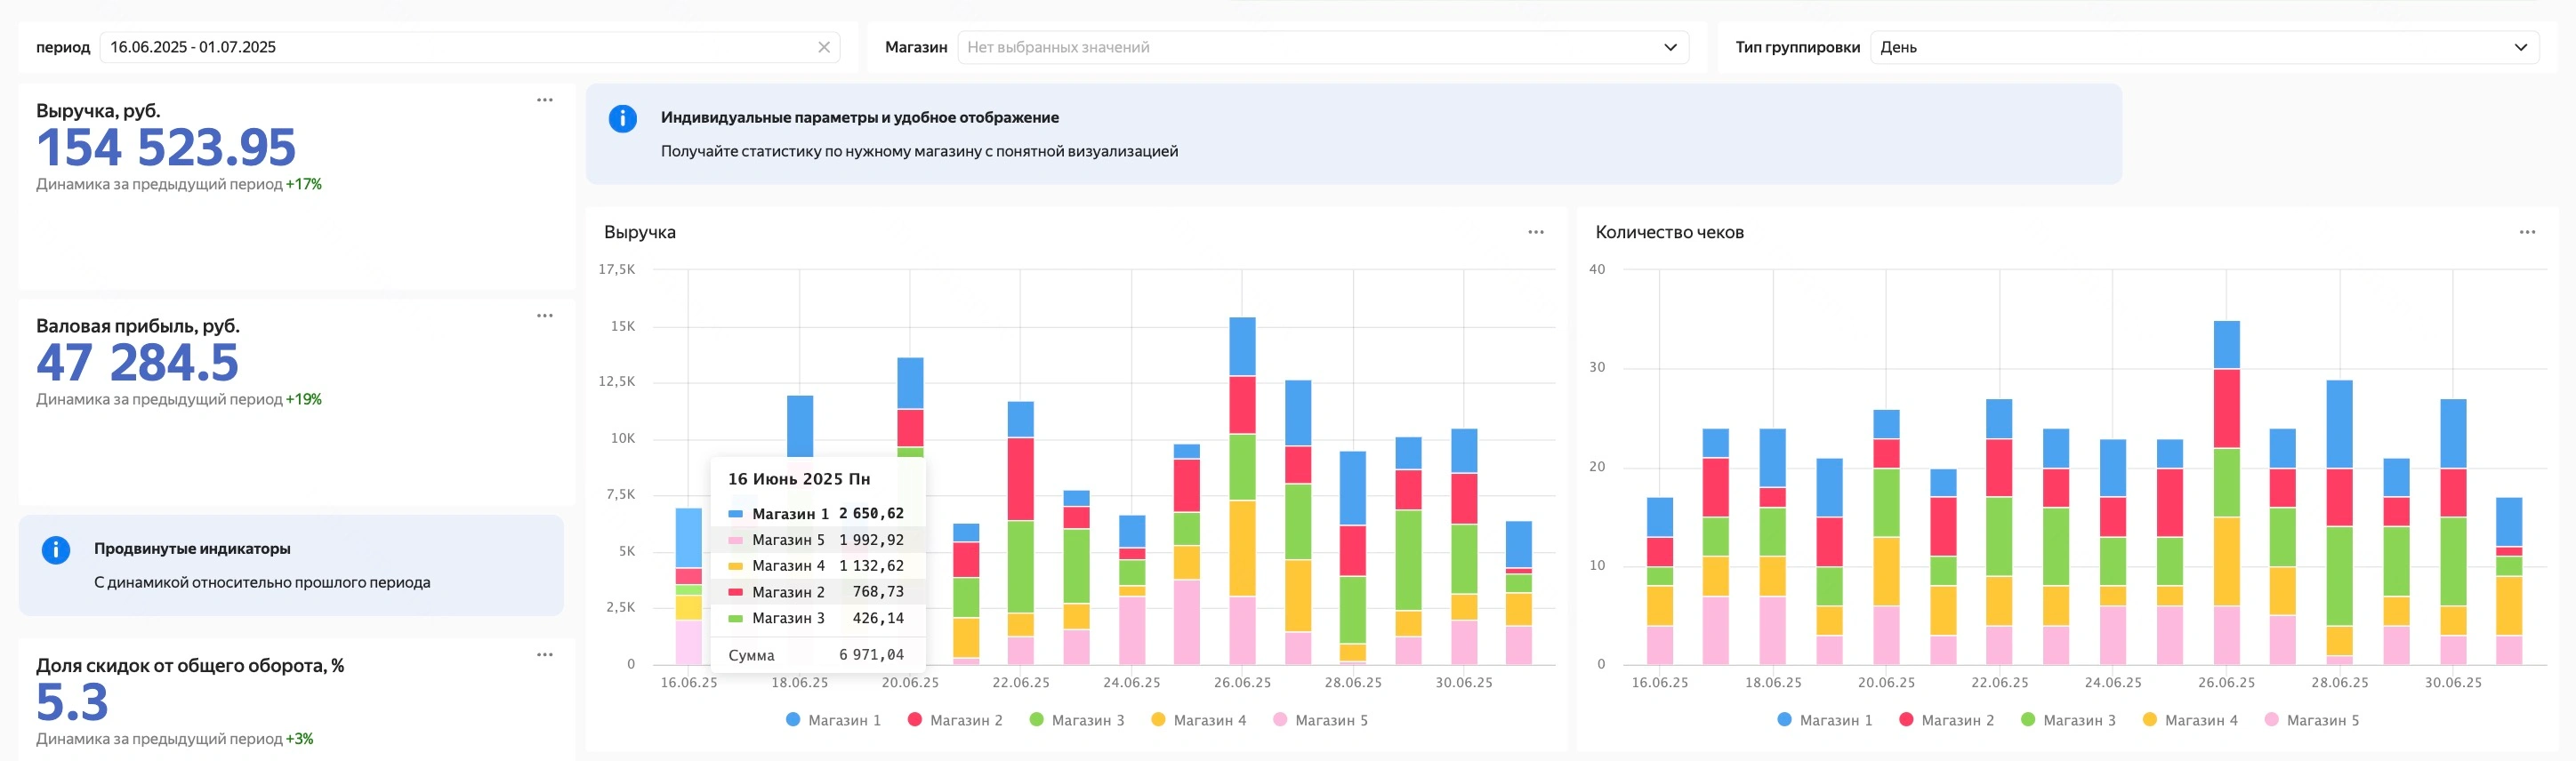Click Магазин 3 row showing 426,14 in tooltip
Image resolution: width=2576 pixels, height=761 pixels.
pyautogui.click(x=817, y=618)
